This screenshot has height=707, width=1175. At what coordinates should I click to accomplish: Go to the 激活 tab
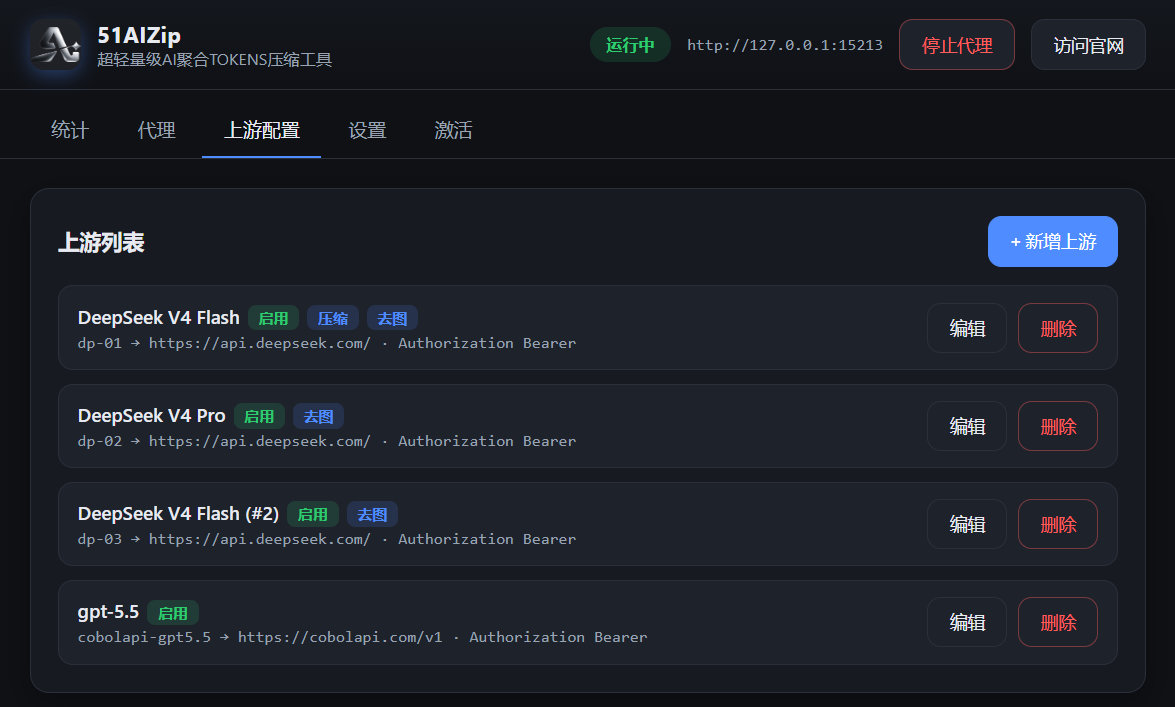tap(453, 130)
